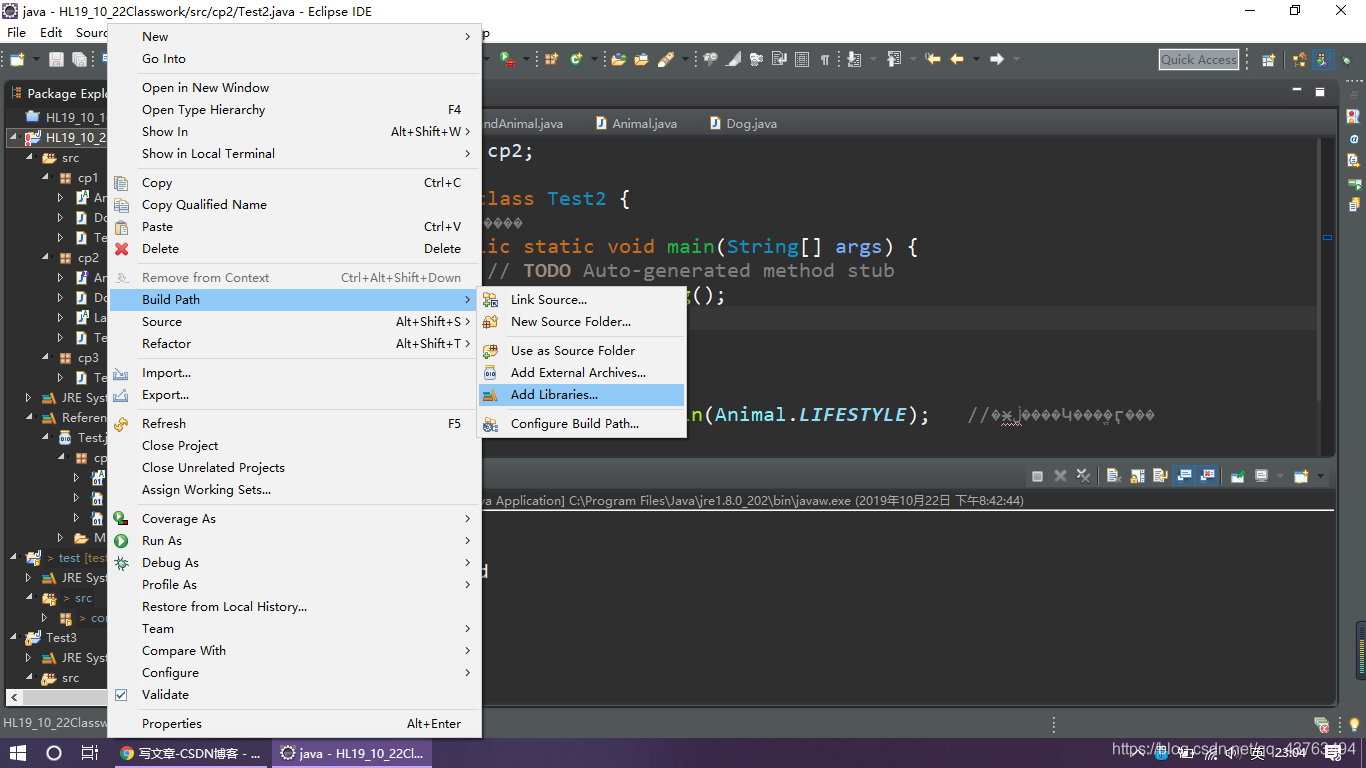Click Properties in the context menu
Viewport: 1366px width, 768px height.
294,724
